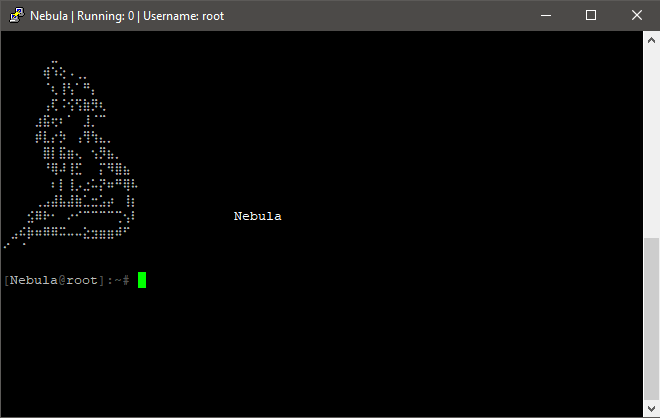This screenshot has width=660, height=418.
Task: Click the '~#' symbol in the prompt
Action: tap(122, 280)
